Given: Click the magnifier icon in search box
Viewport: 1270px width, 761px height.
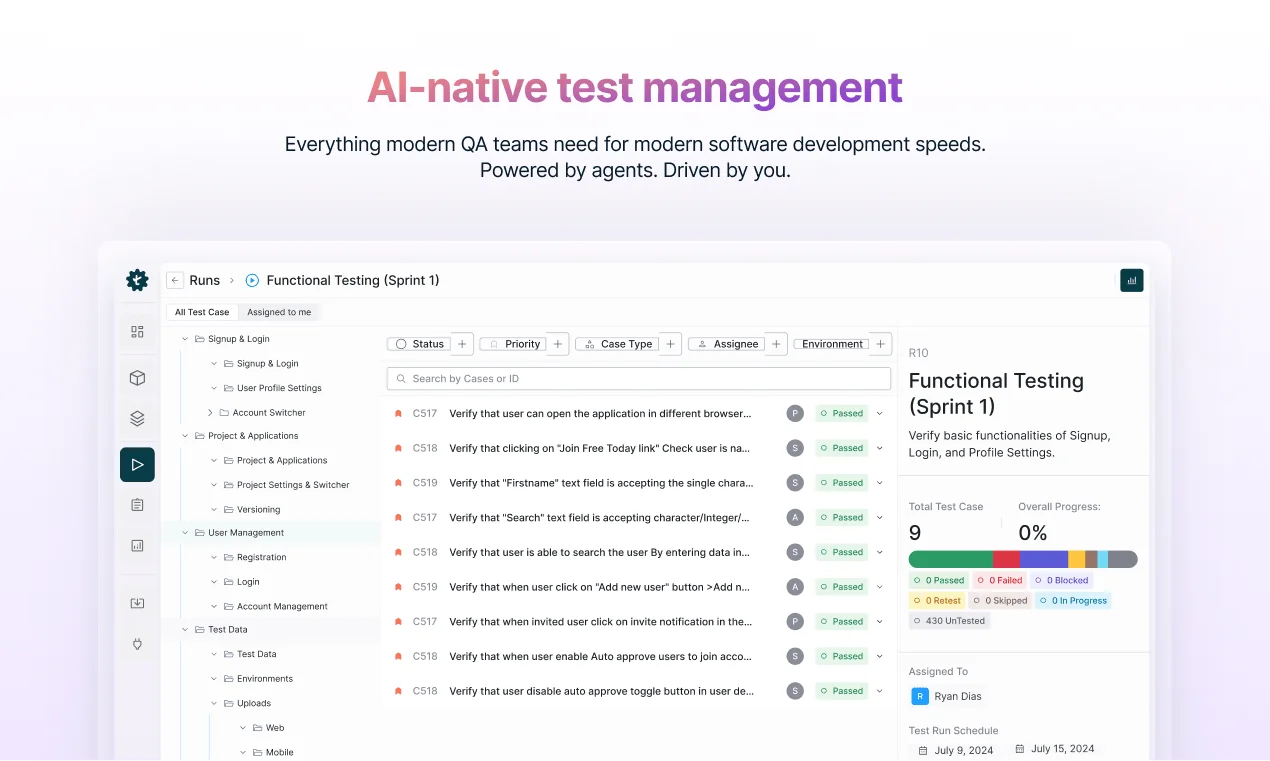Looking at the screenshot, I should click(401, 379).
